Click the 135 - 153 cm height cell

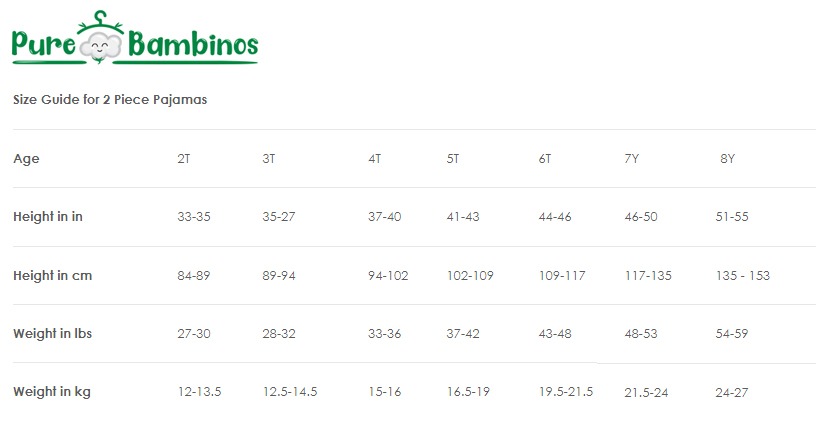coord(743,275)
